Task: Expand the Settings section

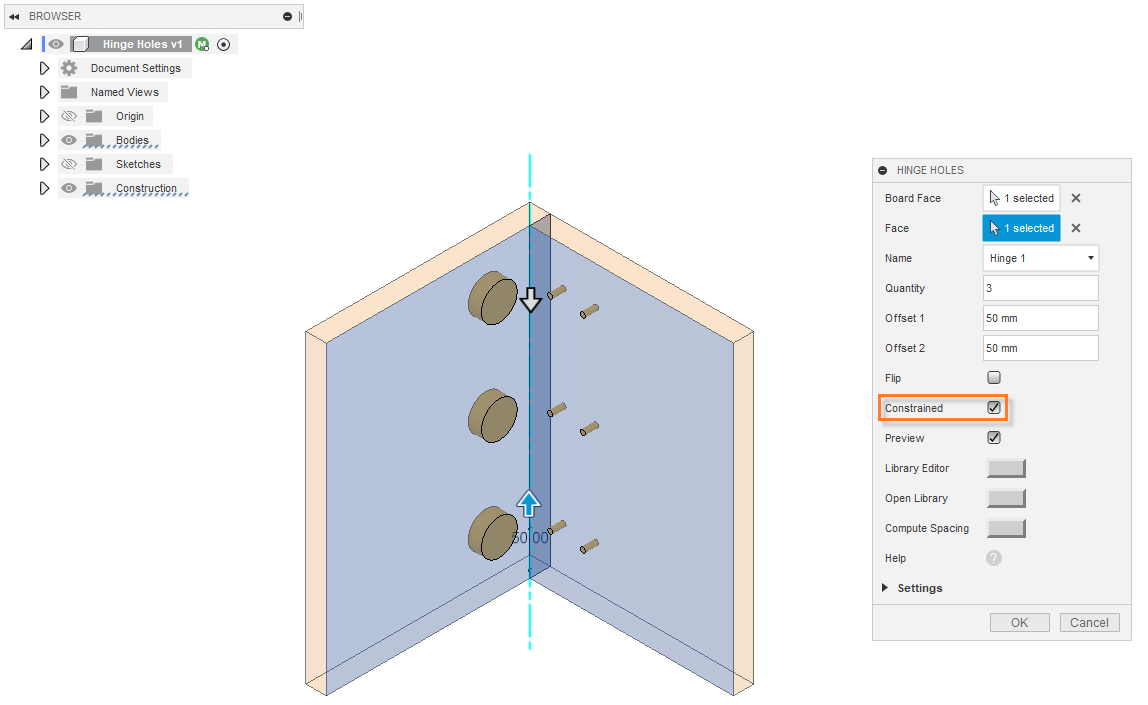Action: (x=885, y=588)
